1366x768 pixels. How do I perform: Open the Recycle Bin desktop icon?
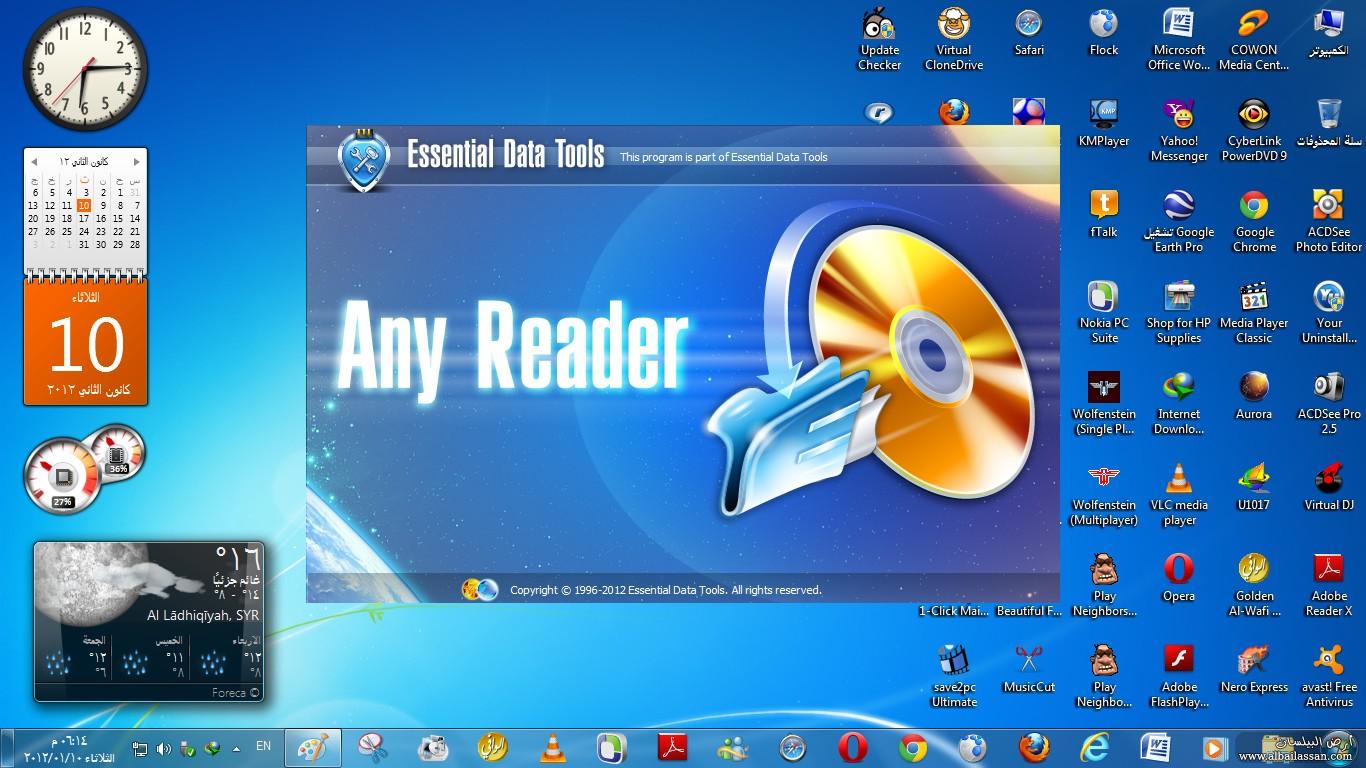(x=1329, y=124)
